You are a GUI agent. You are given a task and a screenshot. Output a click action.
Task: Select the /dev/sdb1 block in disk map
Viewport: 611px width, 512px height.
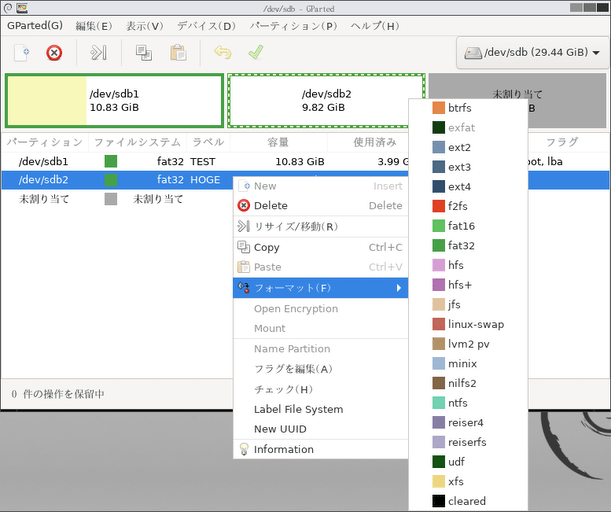[114, 101]
